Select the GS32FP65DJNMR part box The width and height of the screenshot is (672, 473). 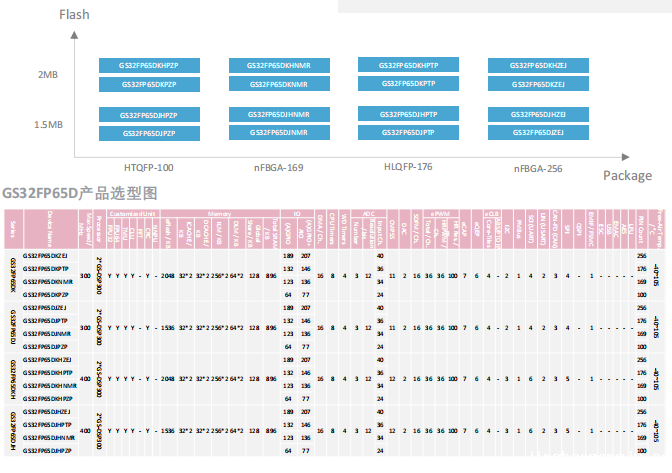[x=279, y=132]
